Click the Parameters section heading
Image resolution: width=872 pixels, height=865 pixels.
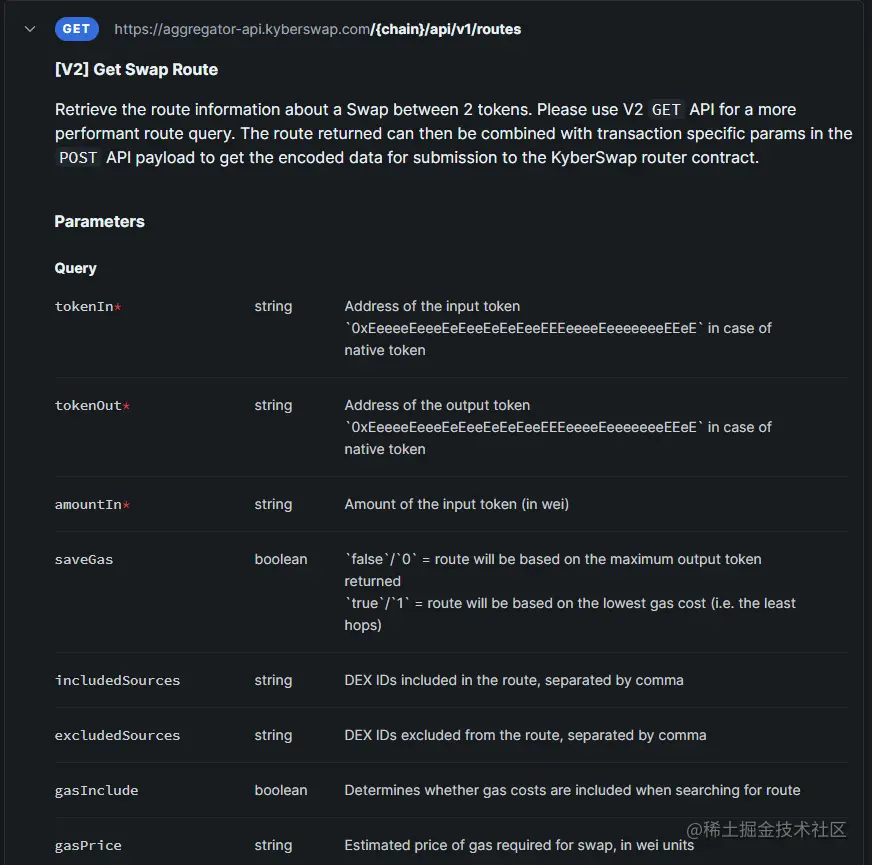point(99,221)
